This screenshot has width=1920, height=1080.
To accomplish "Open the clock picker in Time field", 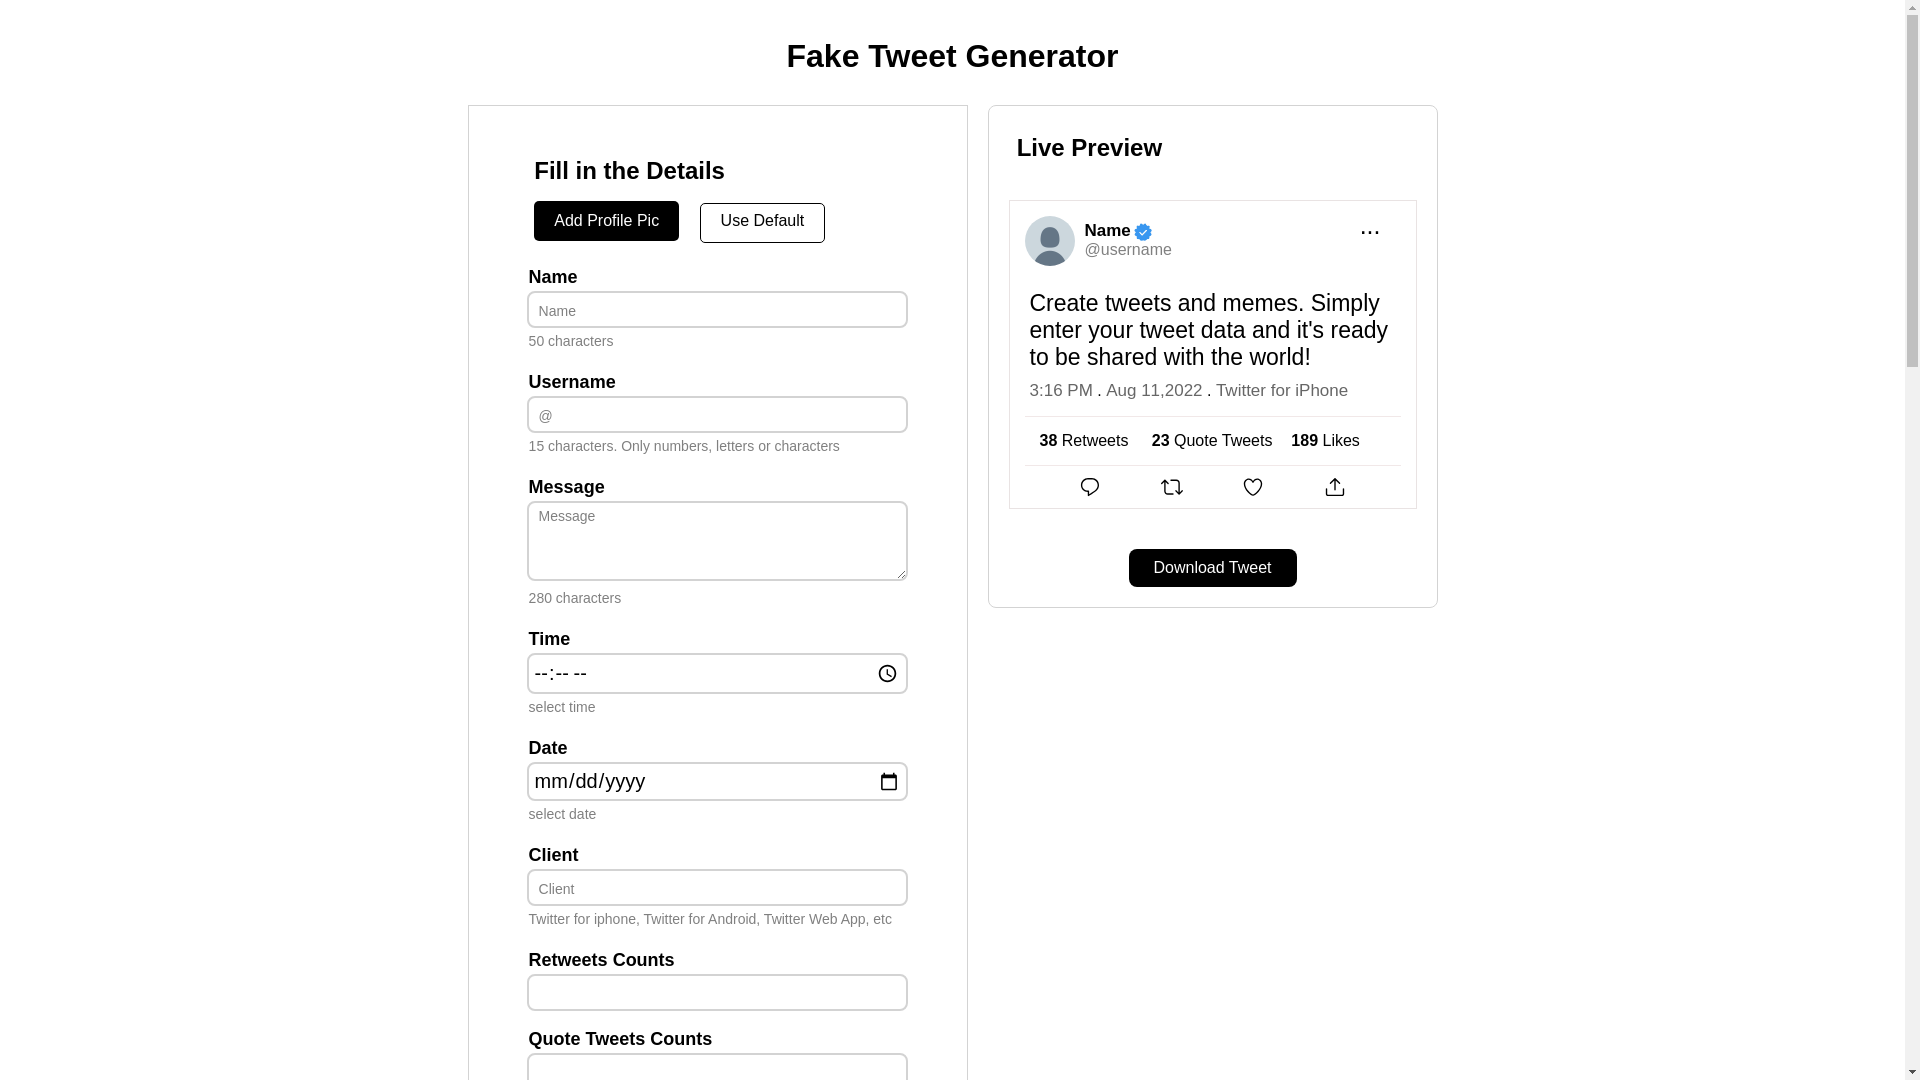I will [x=887, y=674].
